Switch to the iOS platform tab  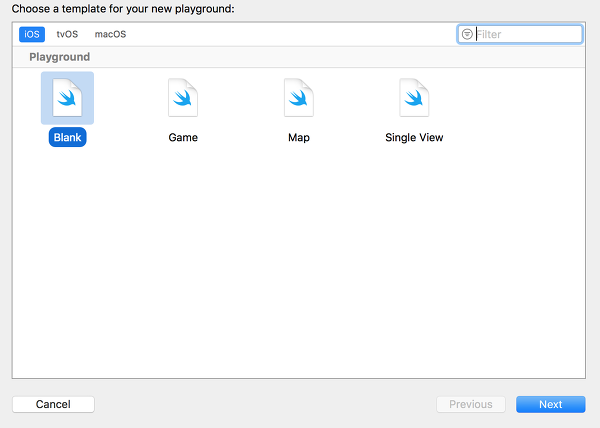click(32, 34)
